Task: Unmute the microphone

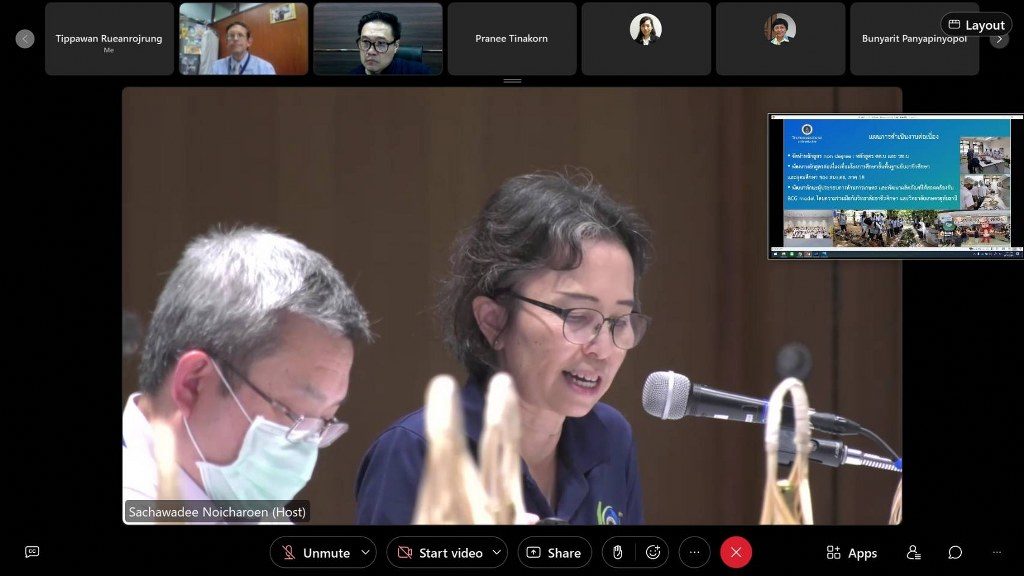Action: coord(314,552)
